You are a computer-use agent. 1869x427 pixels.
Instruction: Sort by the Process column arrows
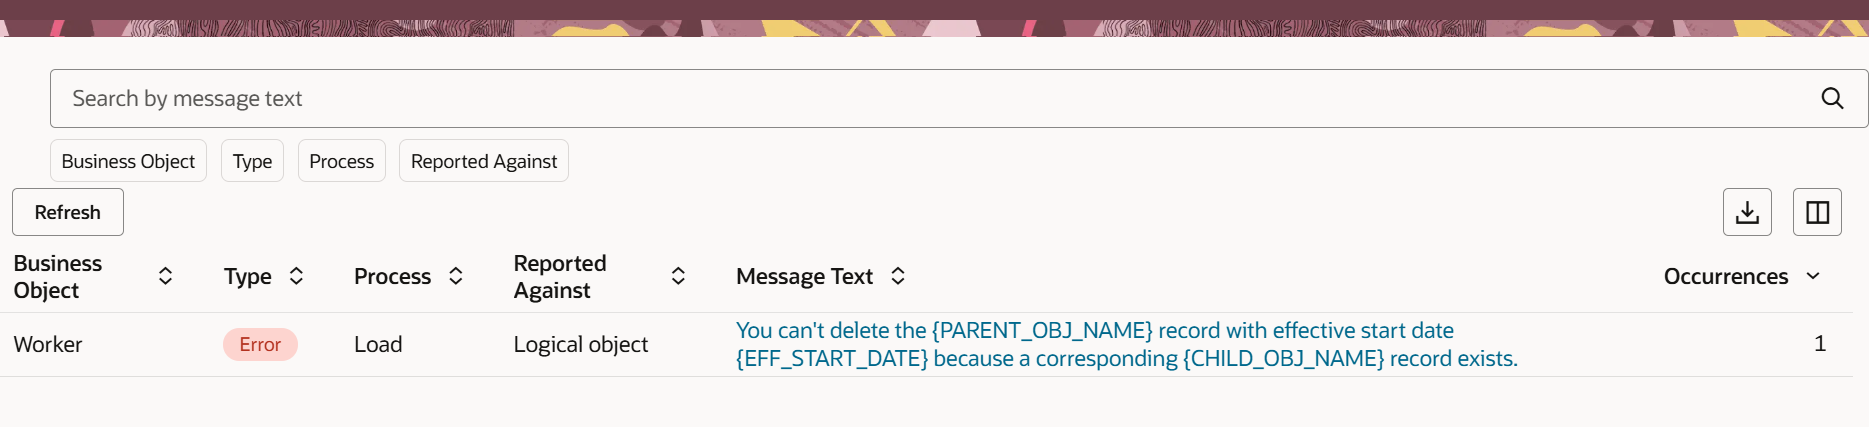point(456,276)
